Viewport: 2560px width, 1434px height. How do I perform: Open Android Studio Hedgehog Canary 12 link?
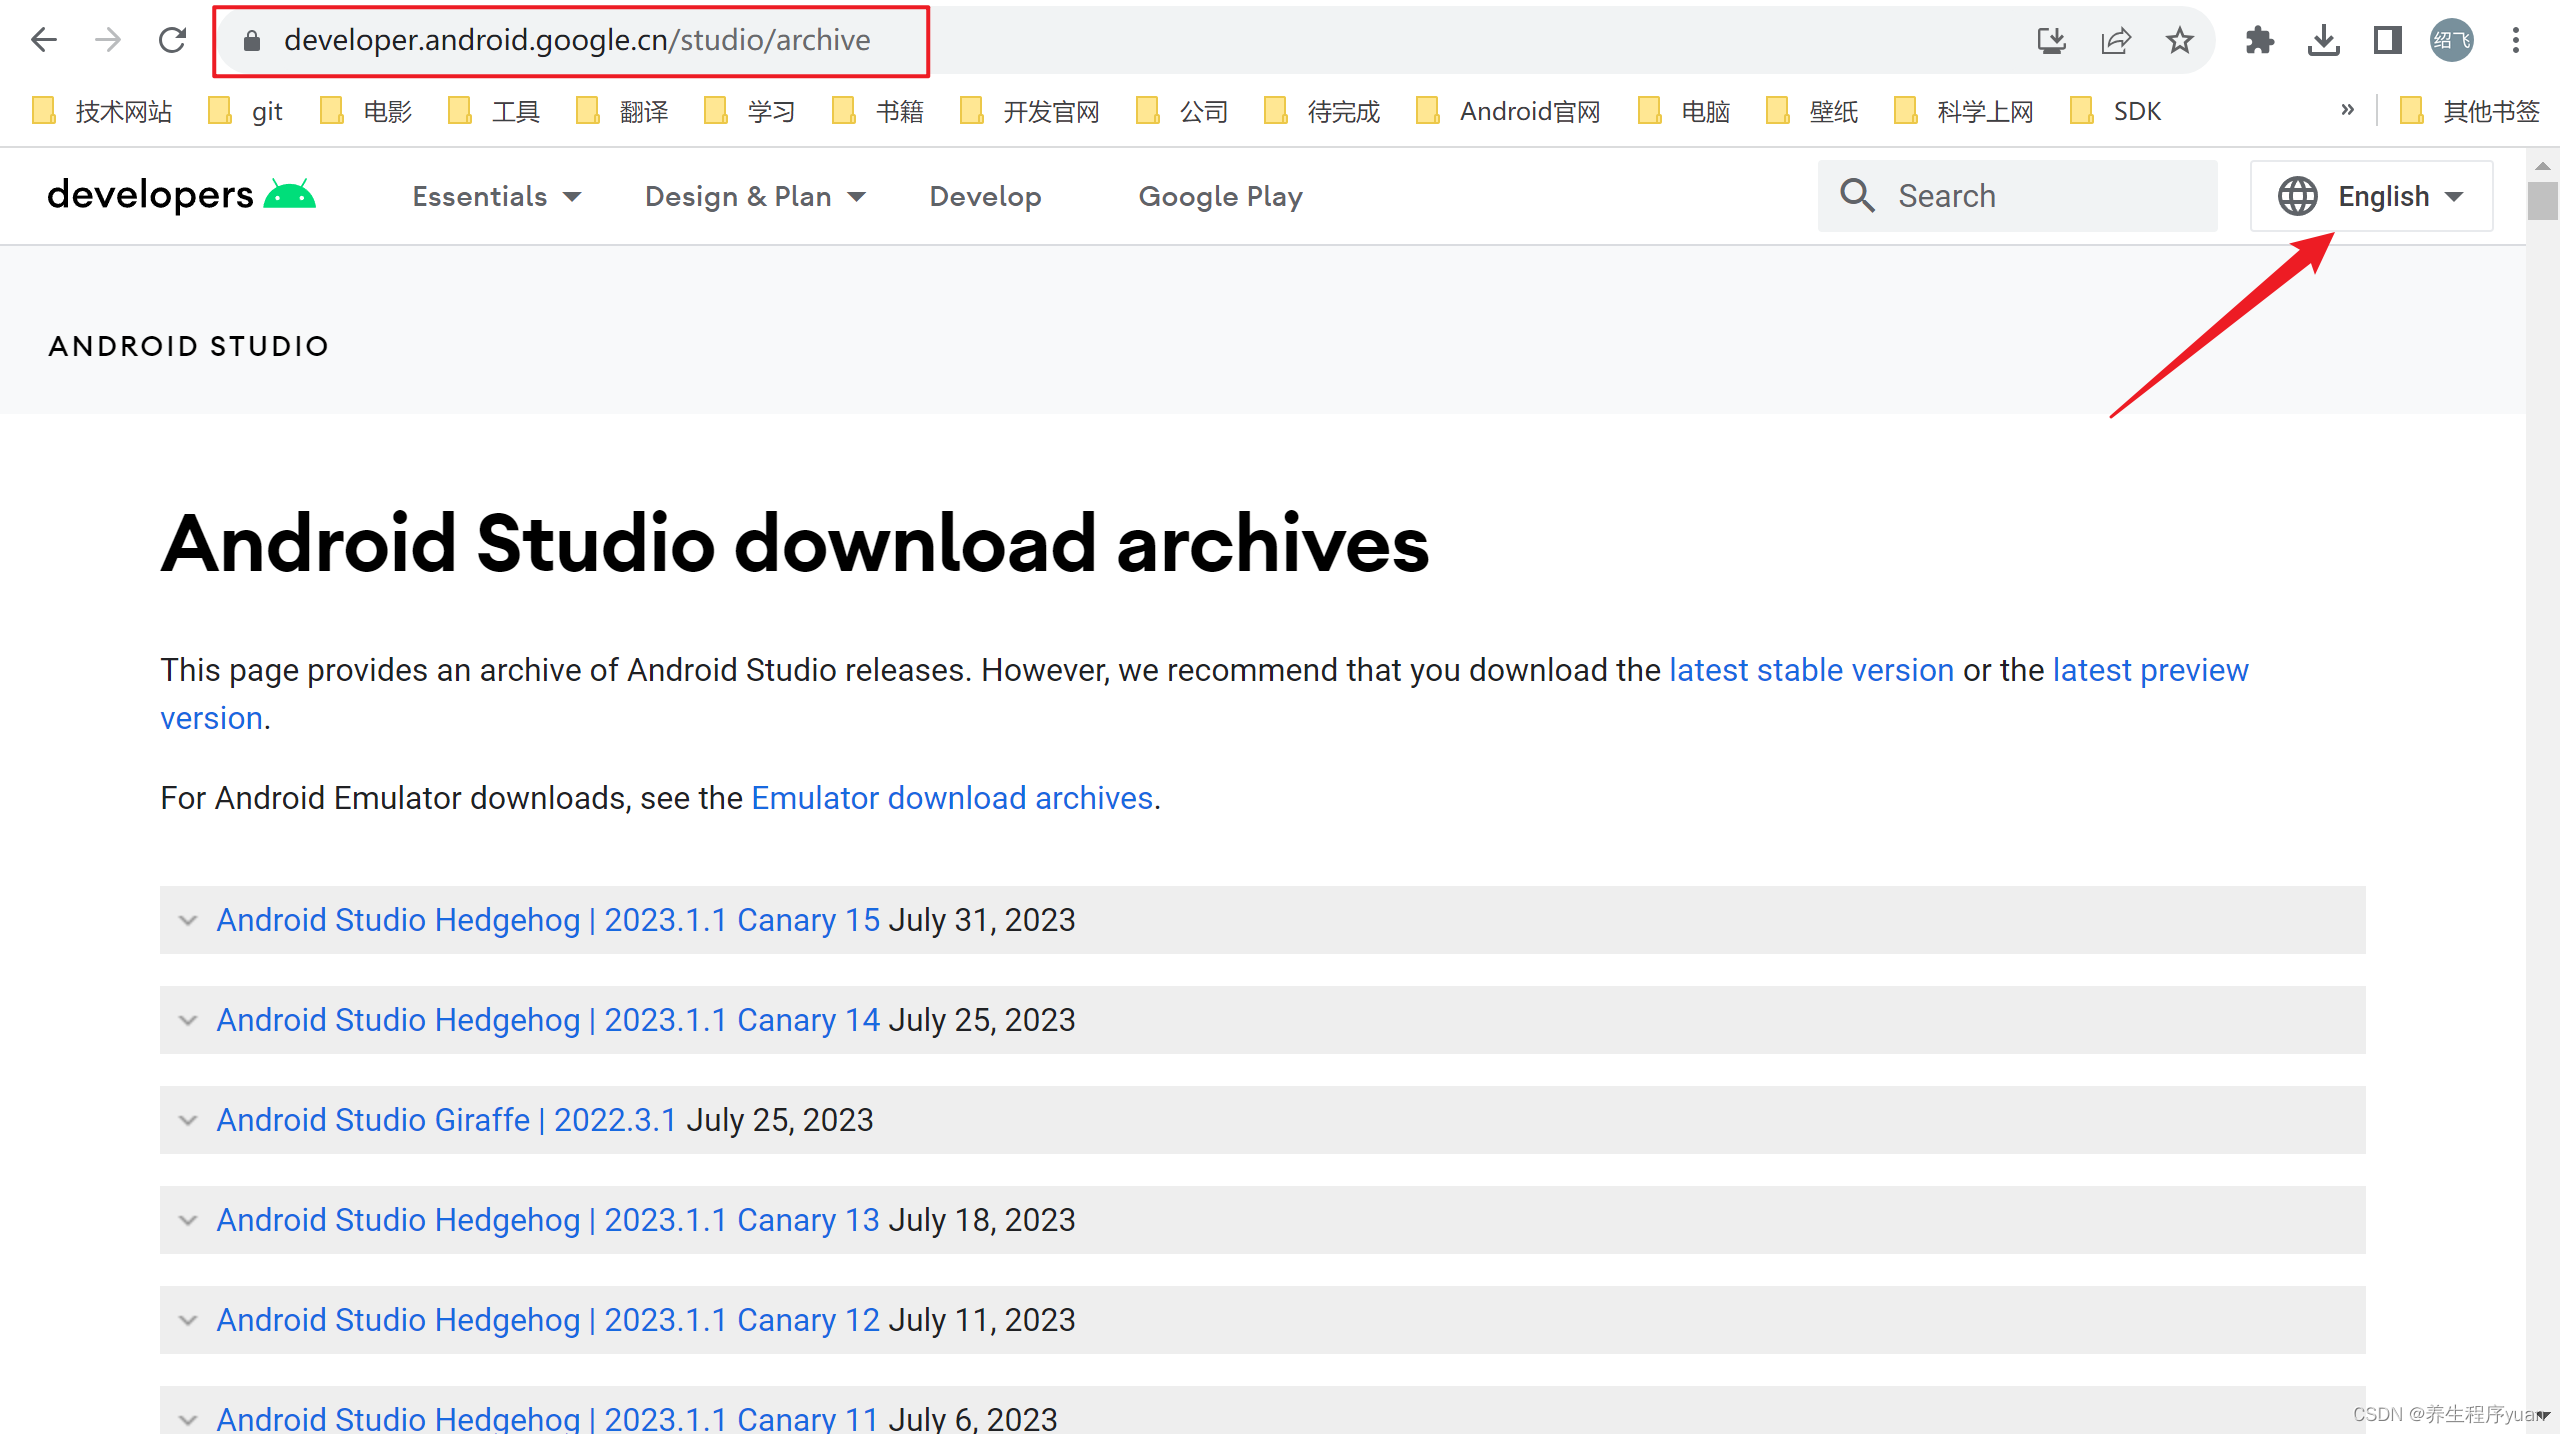tap(548, 1320)
